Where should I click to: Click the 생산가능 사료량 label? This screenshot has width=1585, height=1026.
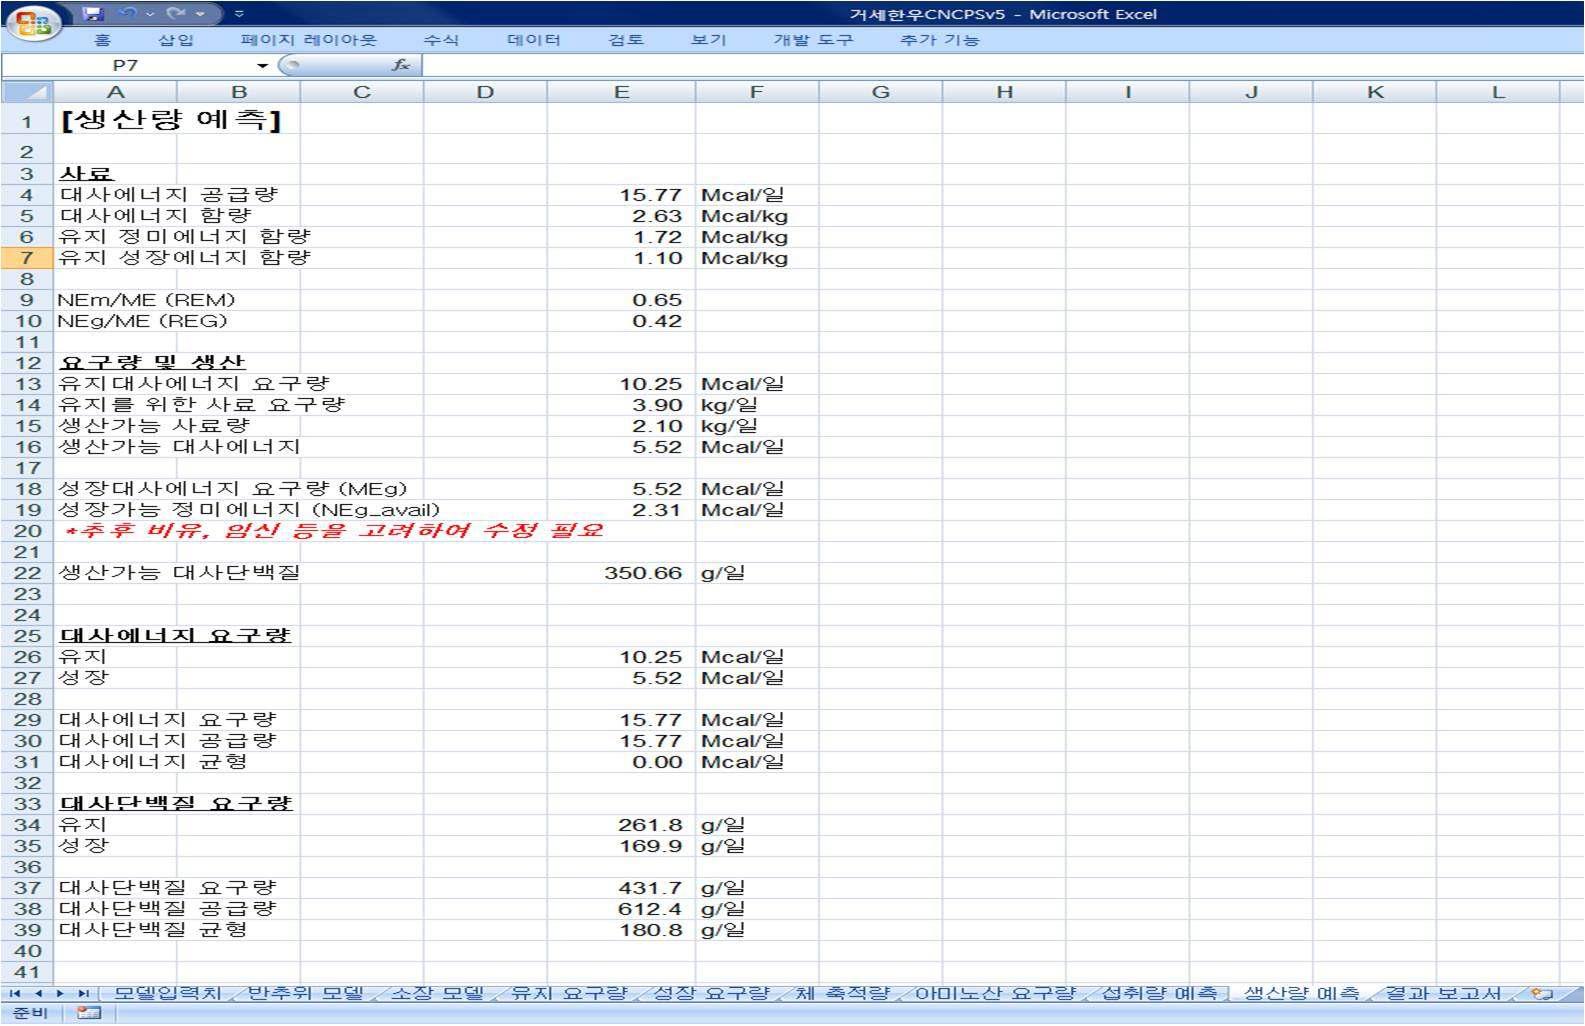click(x=154, y=426)
